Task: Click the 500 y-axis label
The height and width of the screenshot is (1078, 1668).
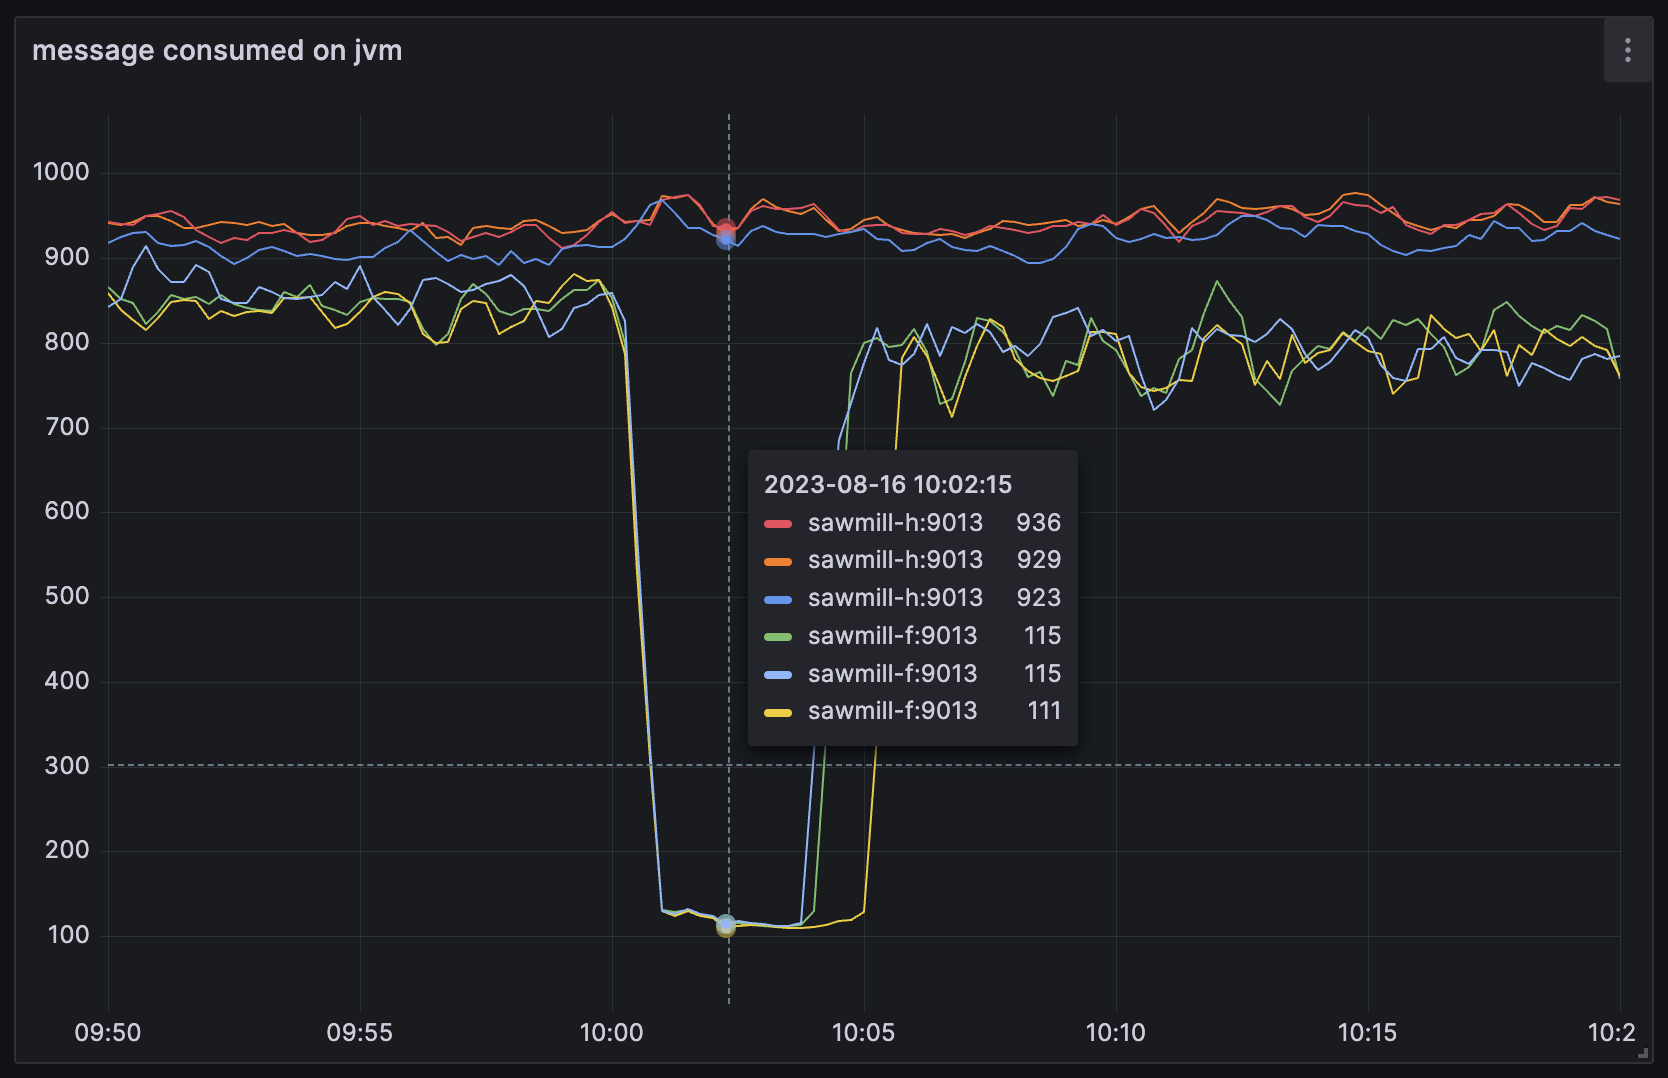Action: (67, 596)
